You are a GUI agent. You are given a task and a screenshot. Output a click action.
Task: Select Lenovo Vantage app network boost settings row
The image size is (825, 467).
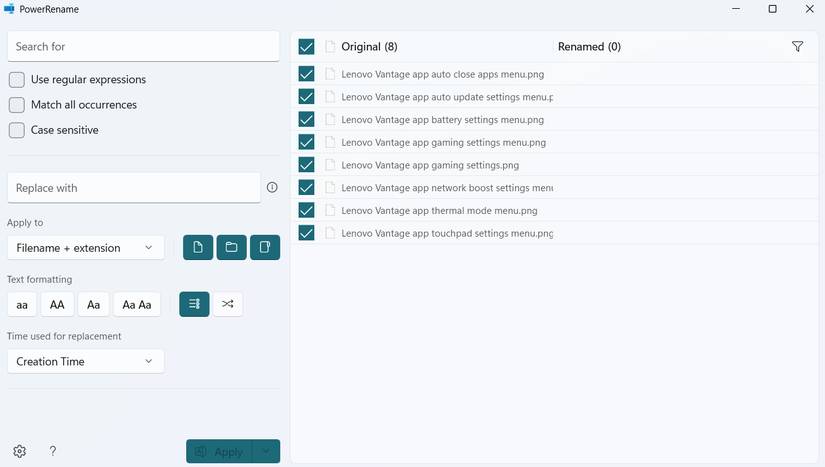447,188
